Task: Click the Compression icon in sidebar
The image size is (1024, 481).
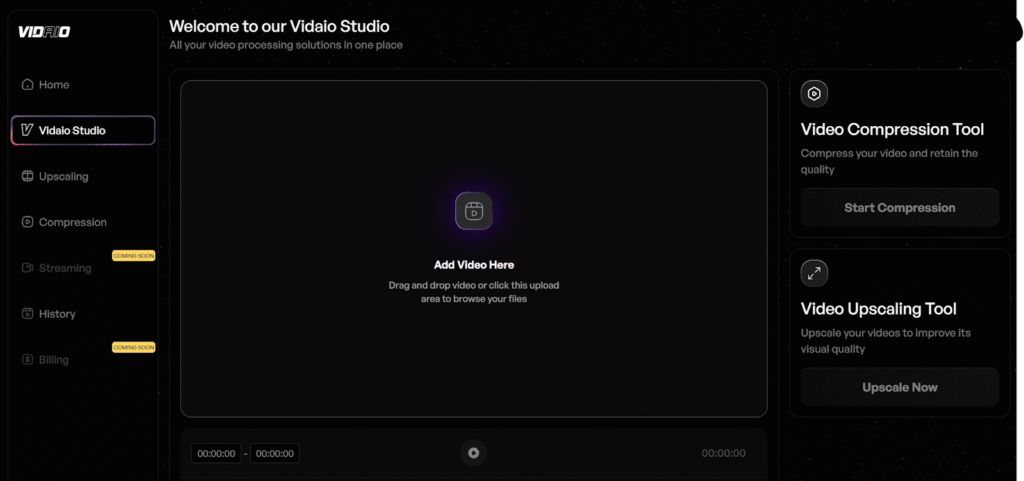Action: 28,223
